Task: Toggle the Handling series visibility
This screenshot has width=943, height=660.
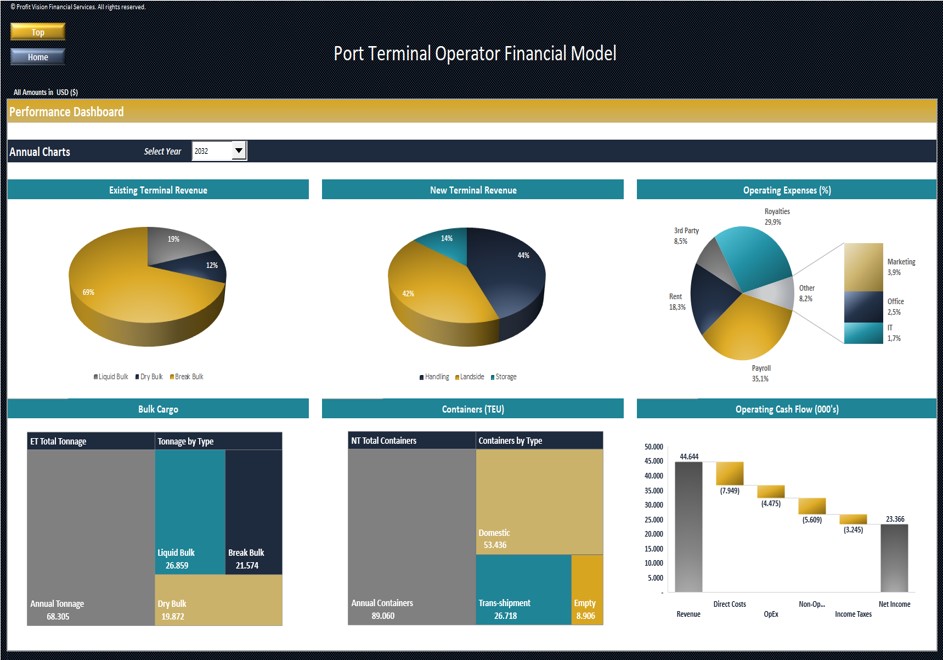Action: click(x=421, y=377)
